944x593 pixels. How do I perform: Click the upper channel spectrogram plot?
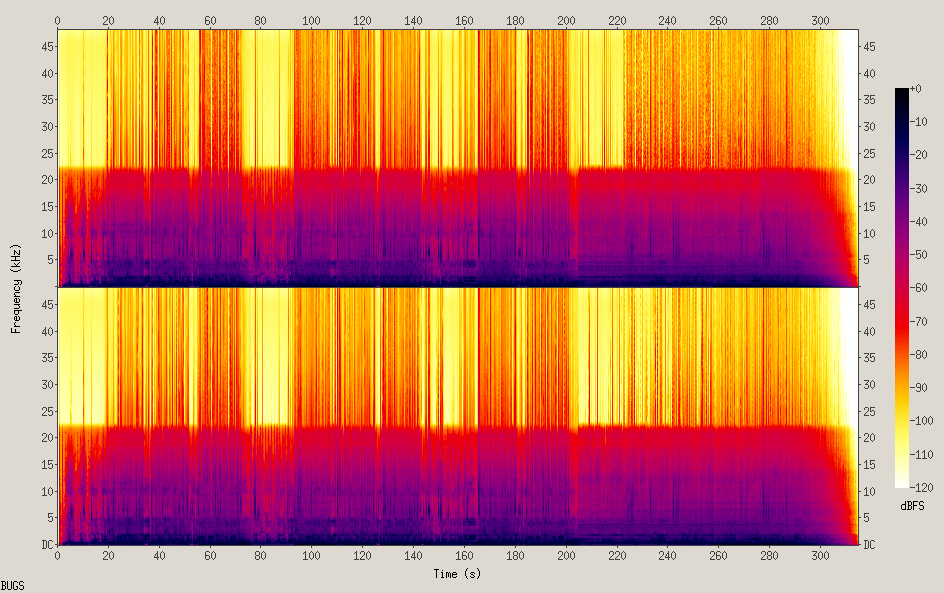pos(458,158)
